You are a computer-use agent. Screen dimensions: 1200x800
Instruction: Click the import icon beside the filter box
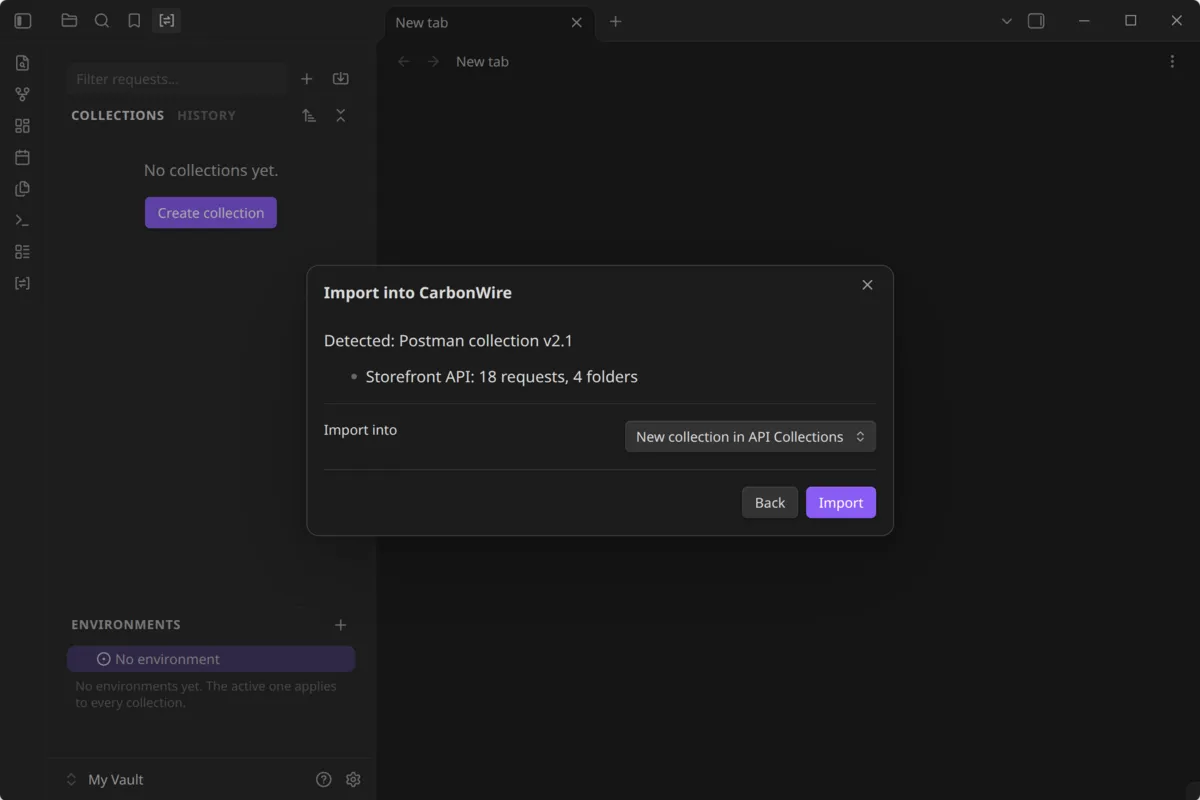click(340, 79)
